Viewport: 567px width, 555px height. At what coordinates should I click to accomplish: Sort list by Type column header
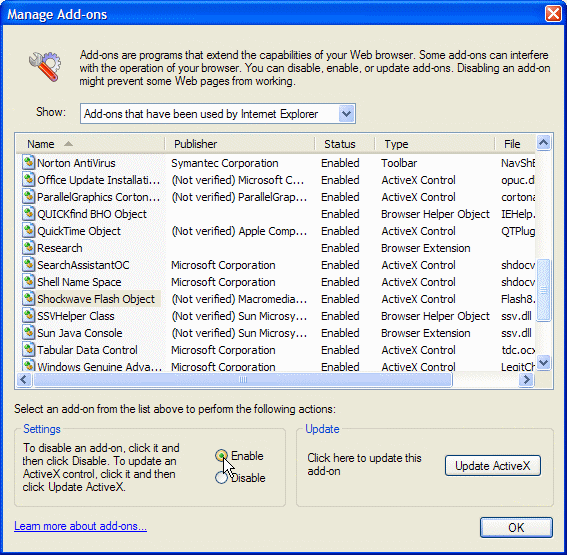[435, 144]
